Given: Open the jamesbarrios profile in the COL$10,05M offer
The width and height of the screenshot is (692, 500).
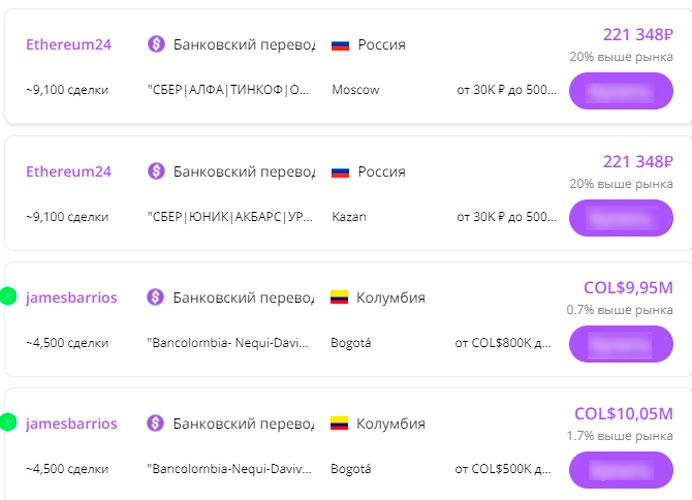Looking at the screenshot, I should click(71, 423).
